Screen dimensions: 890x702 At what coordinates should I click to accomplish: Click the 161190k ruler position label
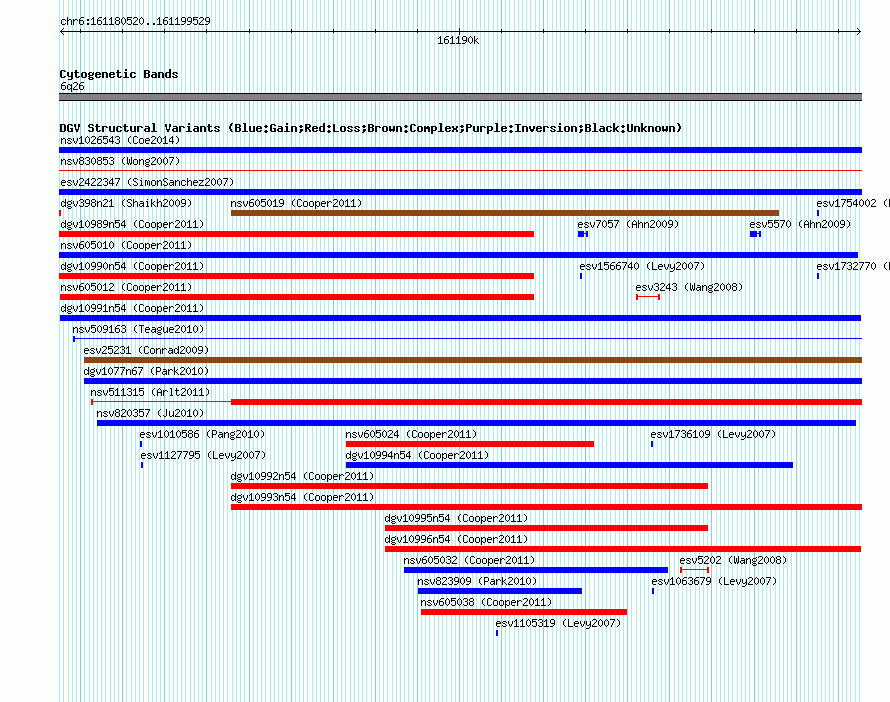(x=457, y=40)
